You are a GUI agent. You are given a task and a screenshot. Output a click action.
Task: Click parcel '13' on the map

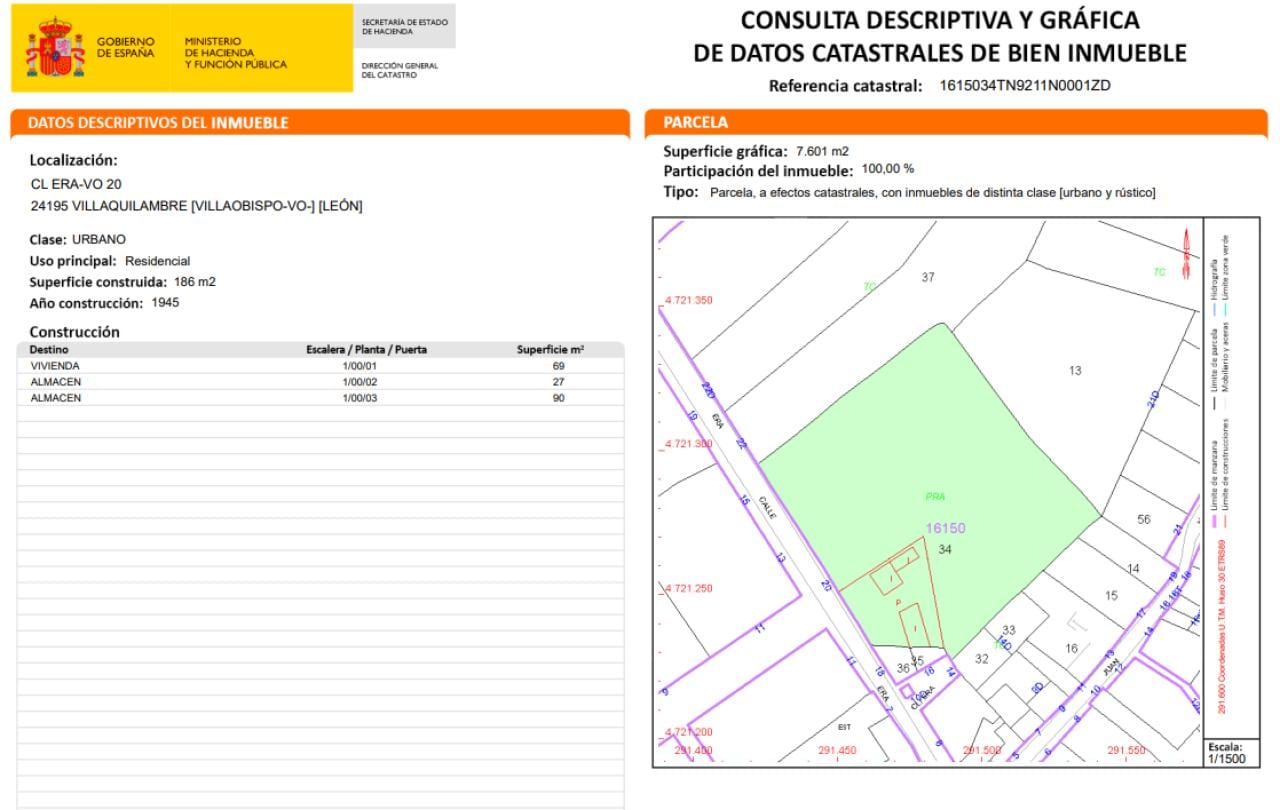tap(1075, 371)
